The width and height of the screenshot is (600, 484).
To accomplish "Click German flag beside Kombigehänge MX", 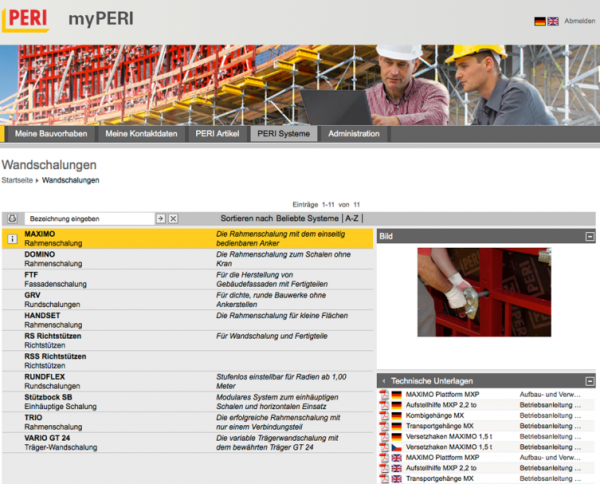I will tap(396, 416).
